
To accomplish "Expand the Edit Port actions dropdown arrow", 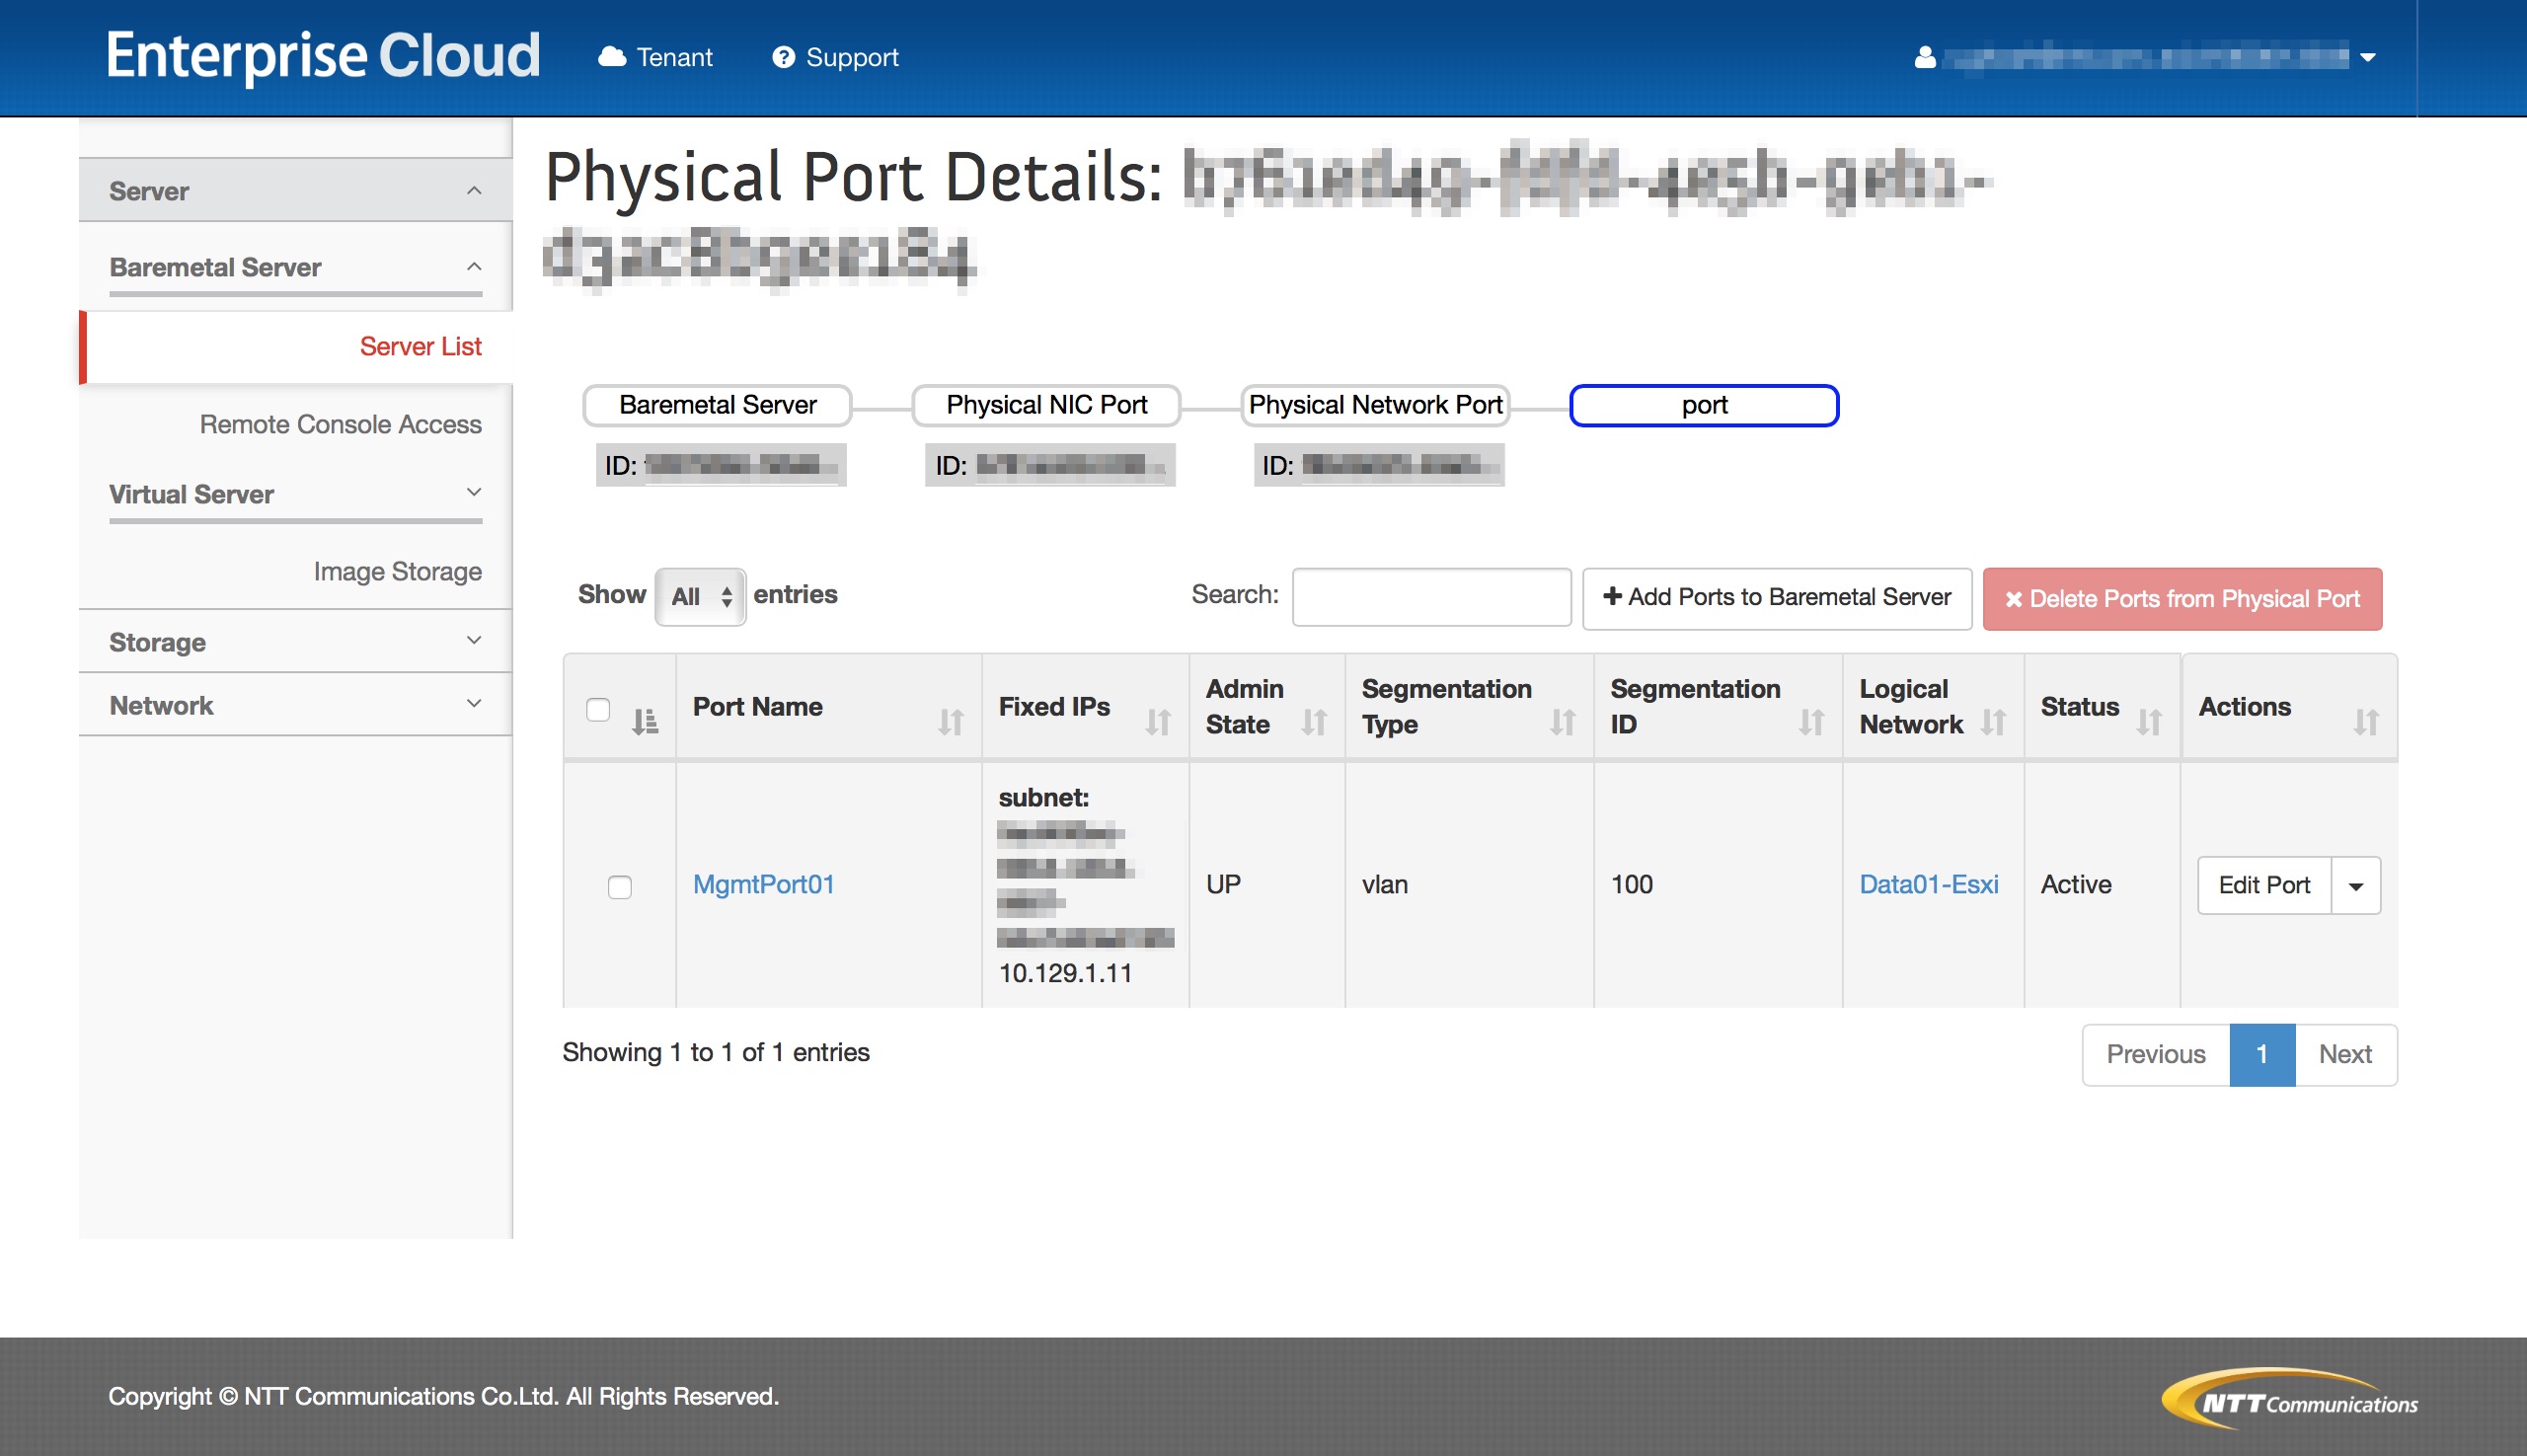I will [2355, 885].
